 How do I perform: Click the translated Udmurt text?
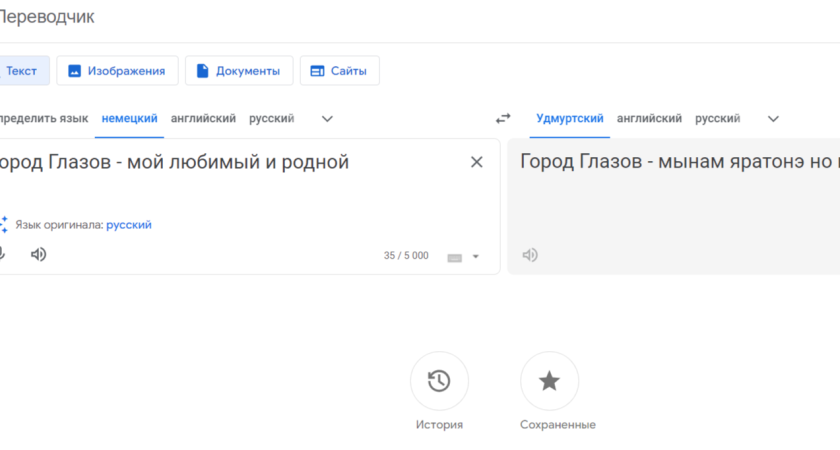pos(680,162)
